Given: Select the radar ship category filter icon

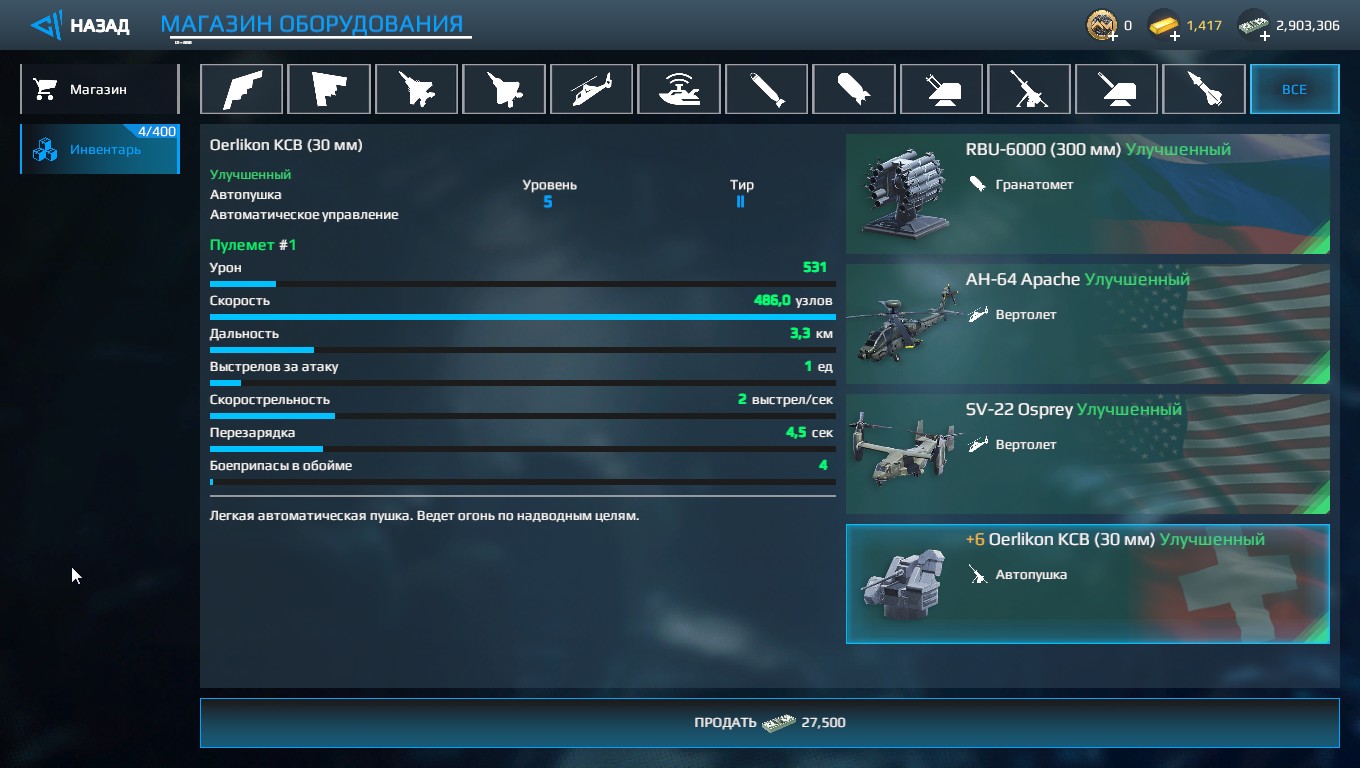Looking at the screenshot, I should click(x=679, y=89).
